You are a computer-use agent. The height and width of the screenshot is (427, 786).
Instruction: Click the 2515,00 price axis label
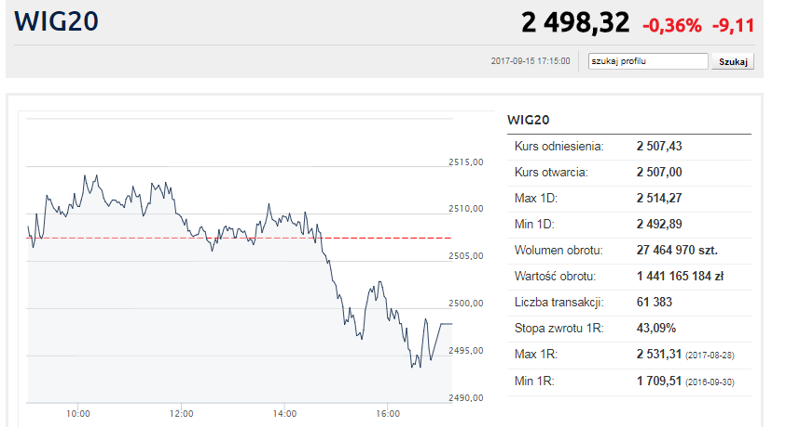click(x=466, y=162)
